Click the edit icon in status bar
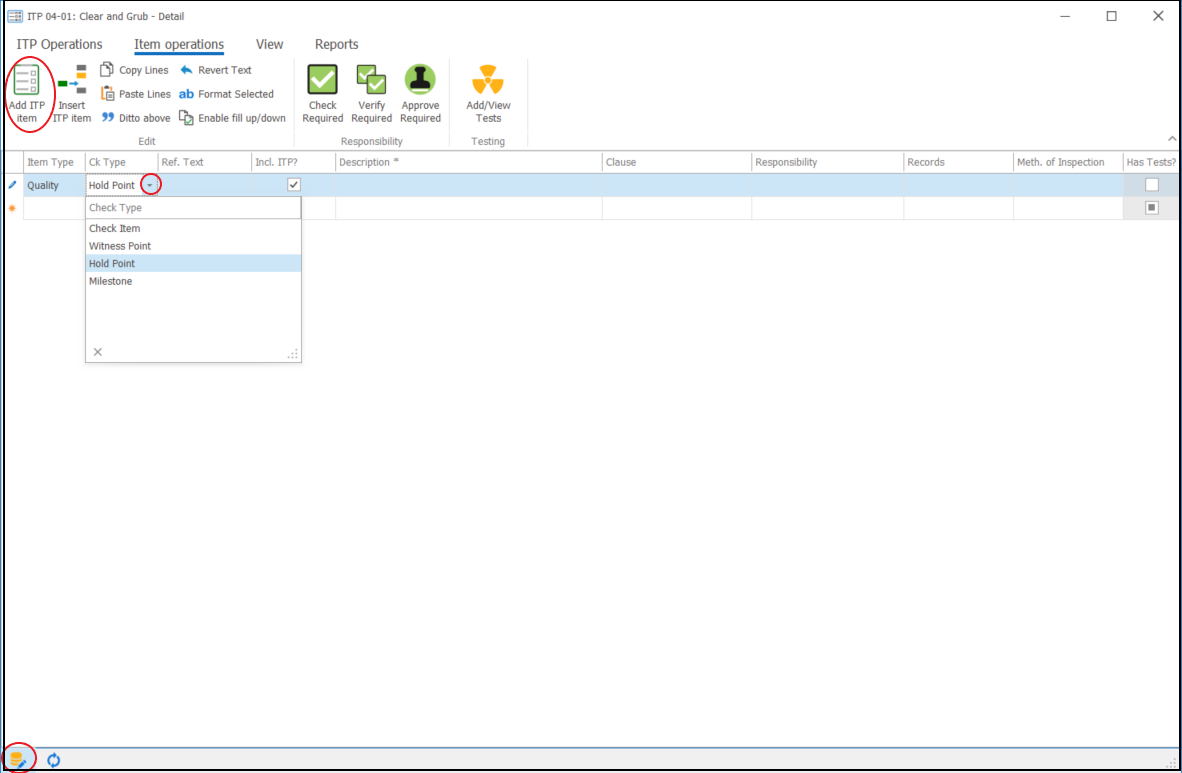The height and width of the screenshot is (773, 1182). point(18,759)
